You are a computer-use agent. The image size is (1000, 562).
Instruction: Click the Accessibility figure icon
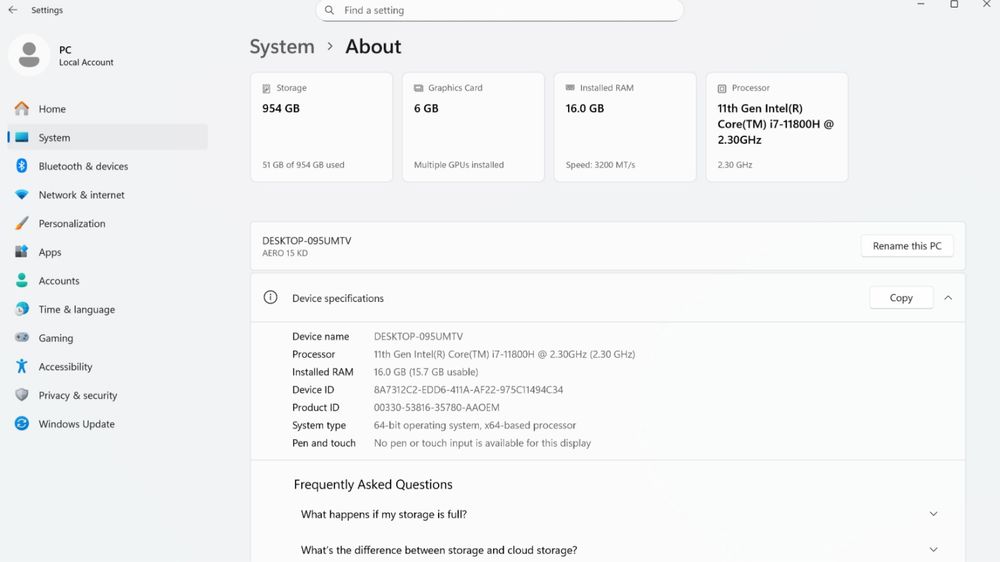point(22,367)
